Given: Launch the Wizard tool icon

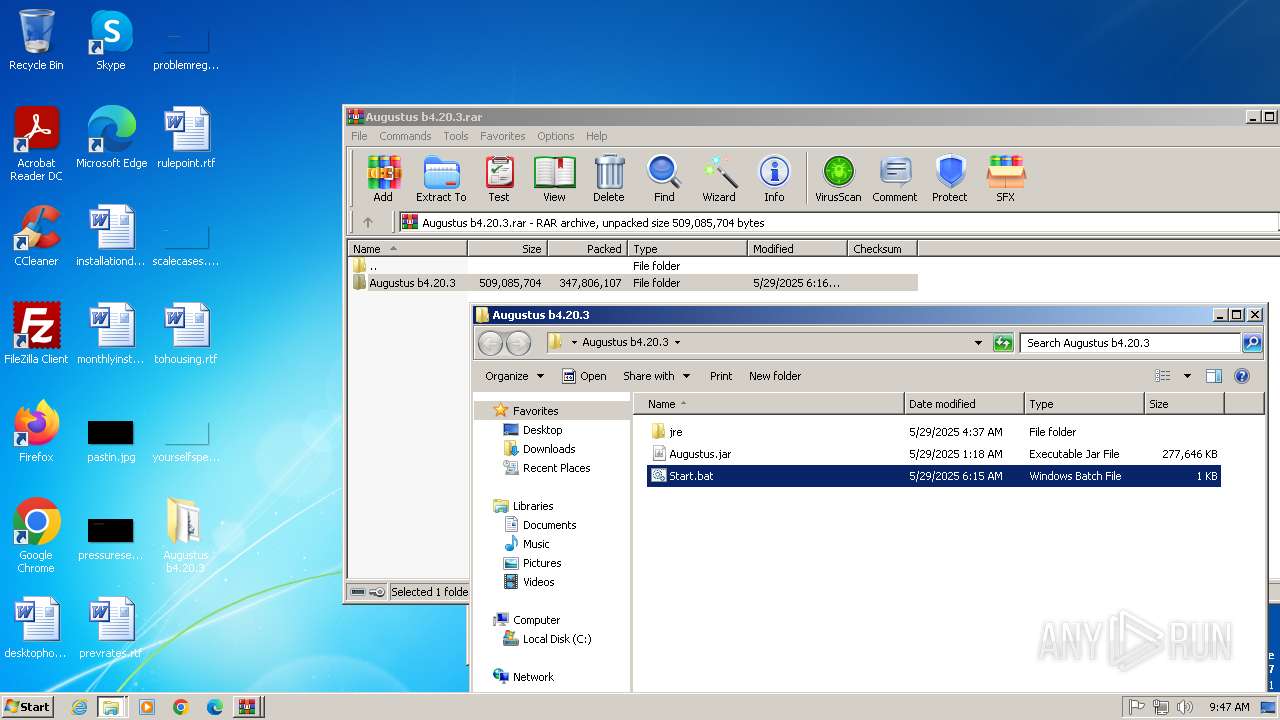Looking at the screenshot, I should pyautogui.click(x=719, y=179).
